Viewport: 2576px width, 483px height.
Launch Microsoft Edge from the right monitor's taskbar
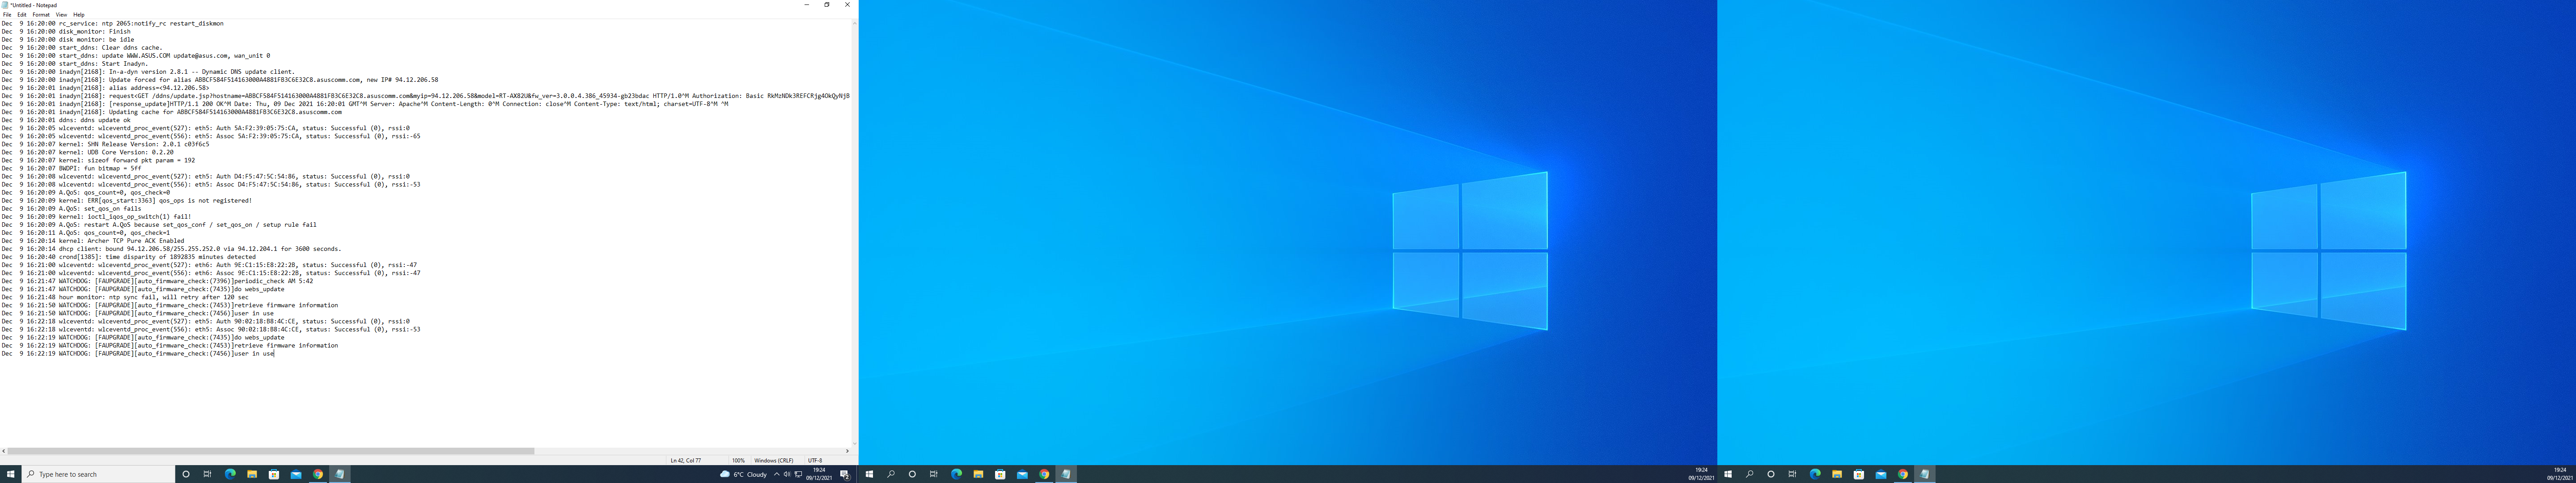pyautogui.click(x=1815, y=474)
